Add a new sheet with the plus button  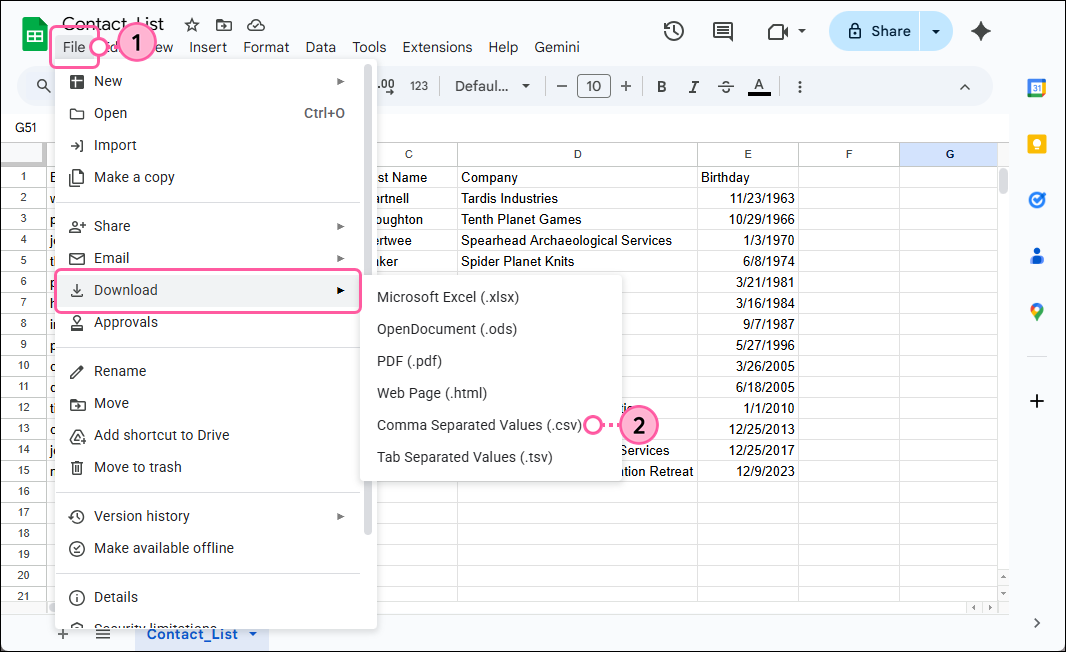click(62, 634)
